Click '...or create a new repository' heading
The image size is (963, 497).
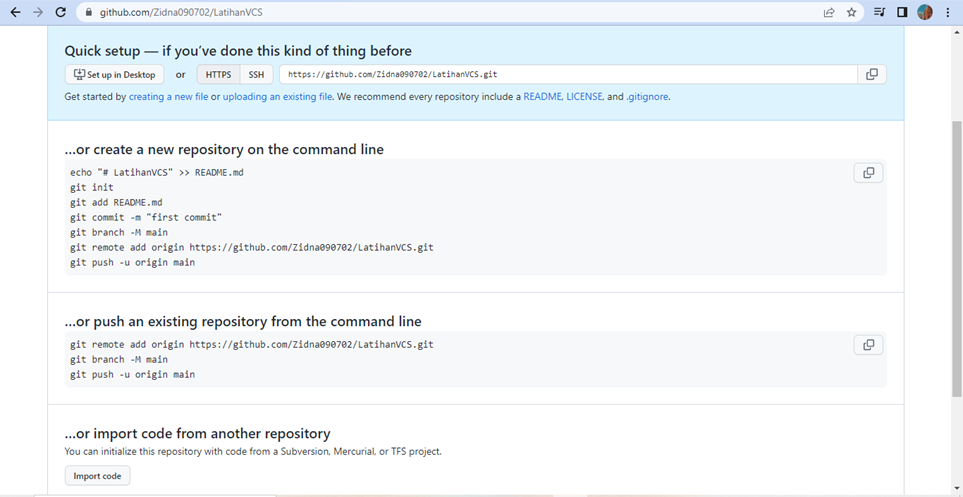(x=224, y=149)
